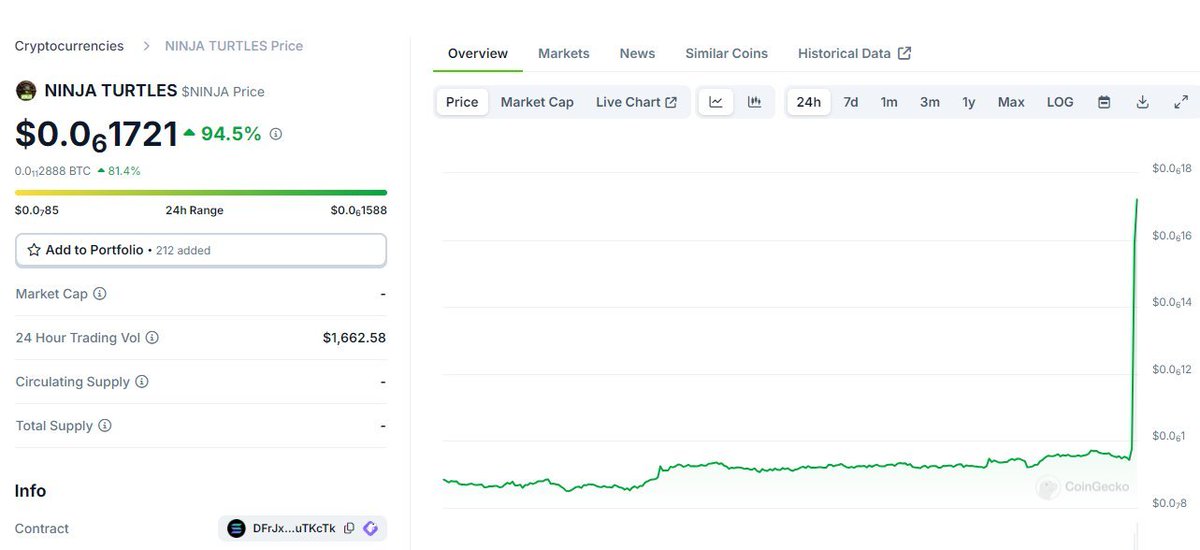Image resolution: width=1200 pixels, height=550 pixels.
Task: Switch to the Overview tab
Action: [x=478, y=53]
